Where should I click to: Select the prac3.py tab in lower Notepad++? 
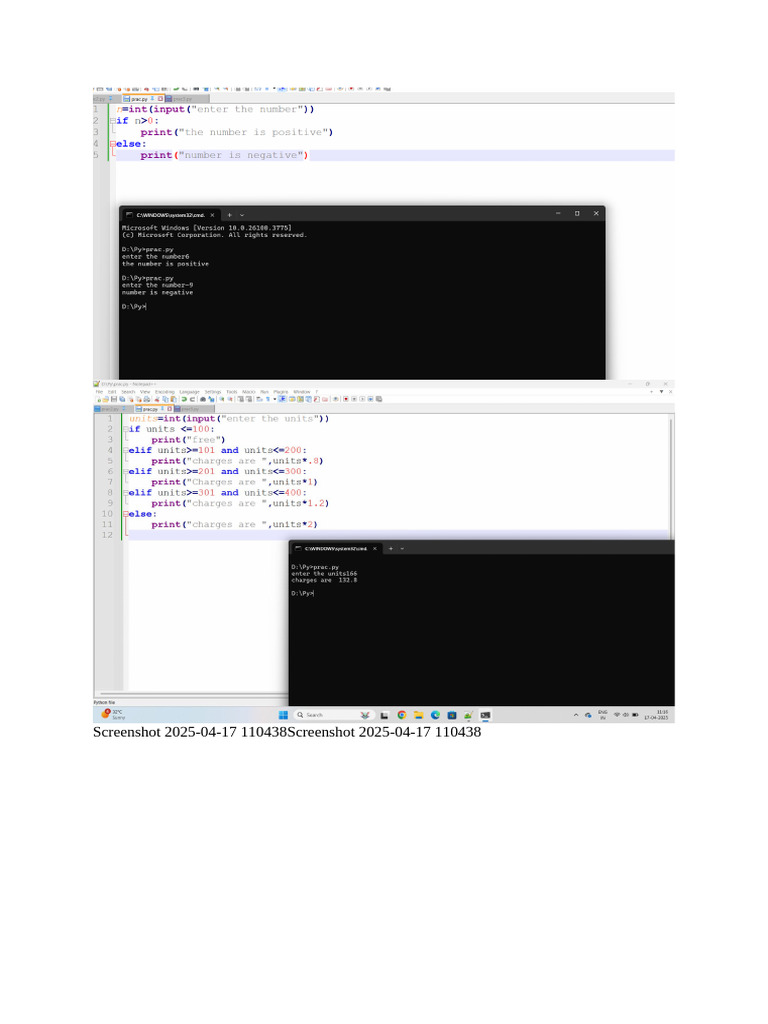[193, 409]
